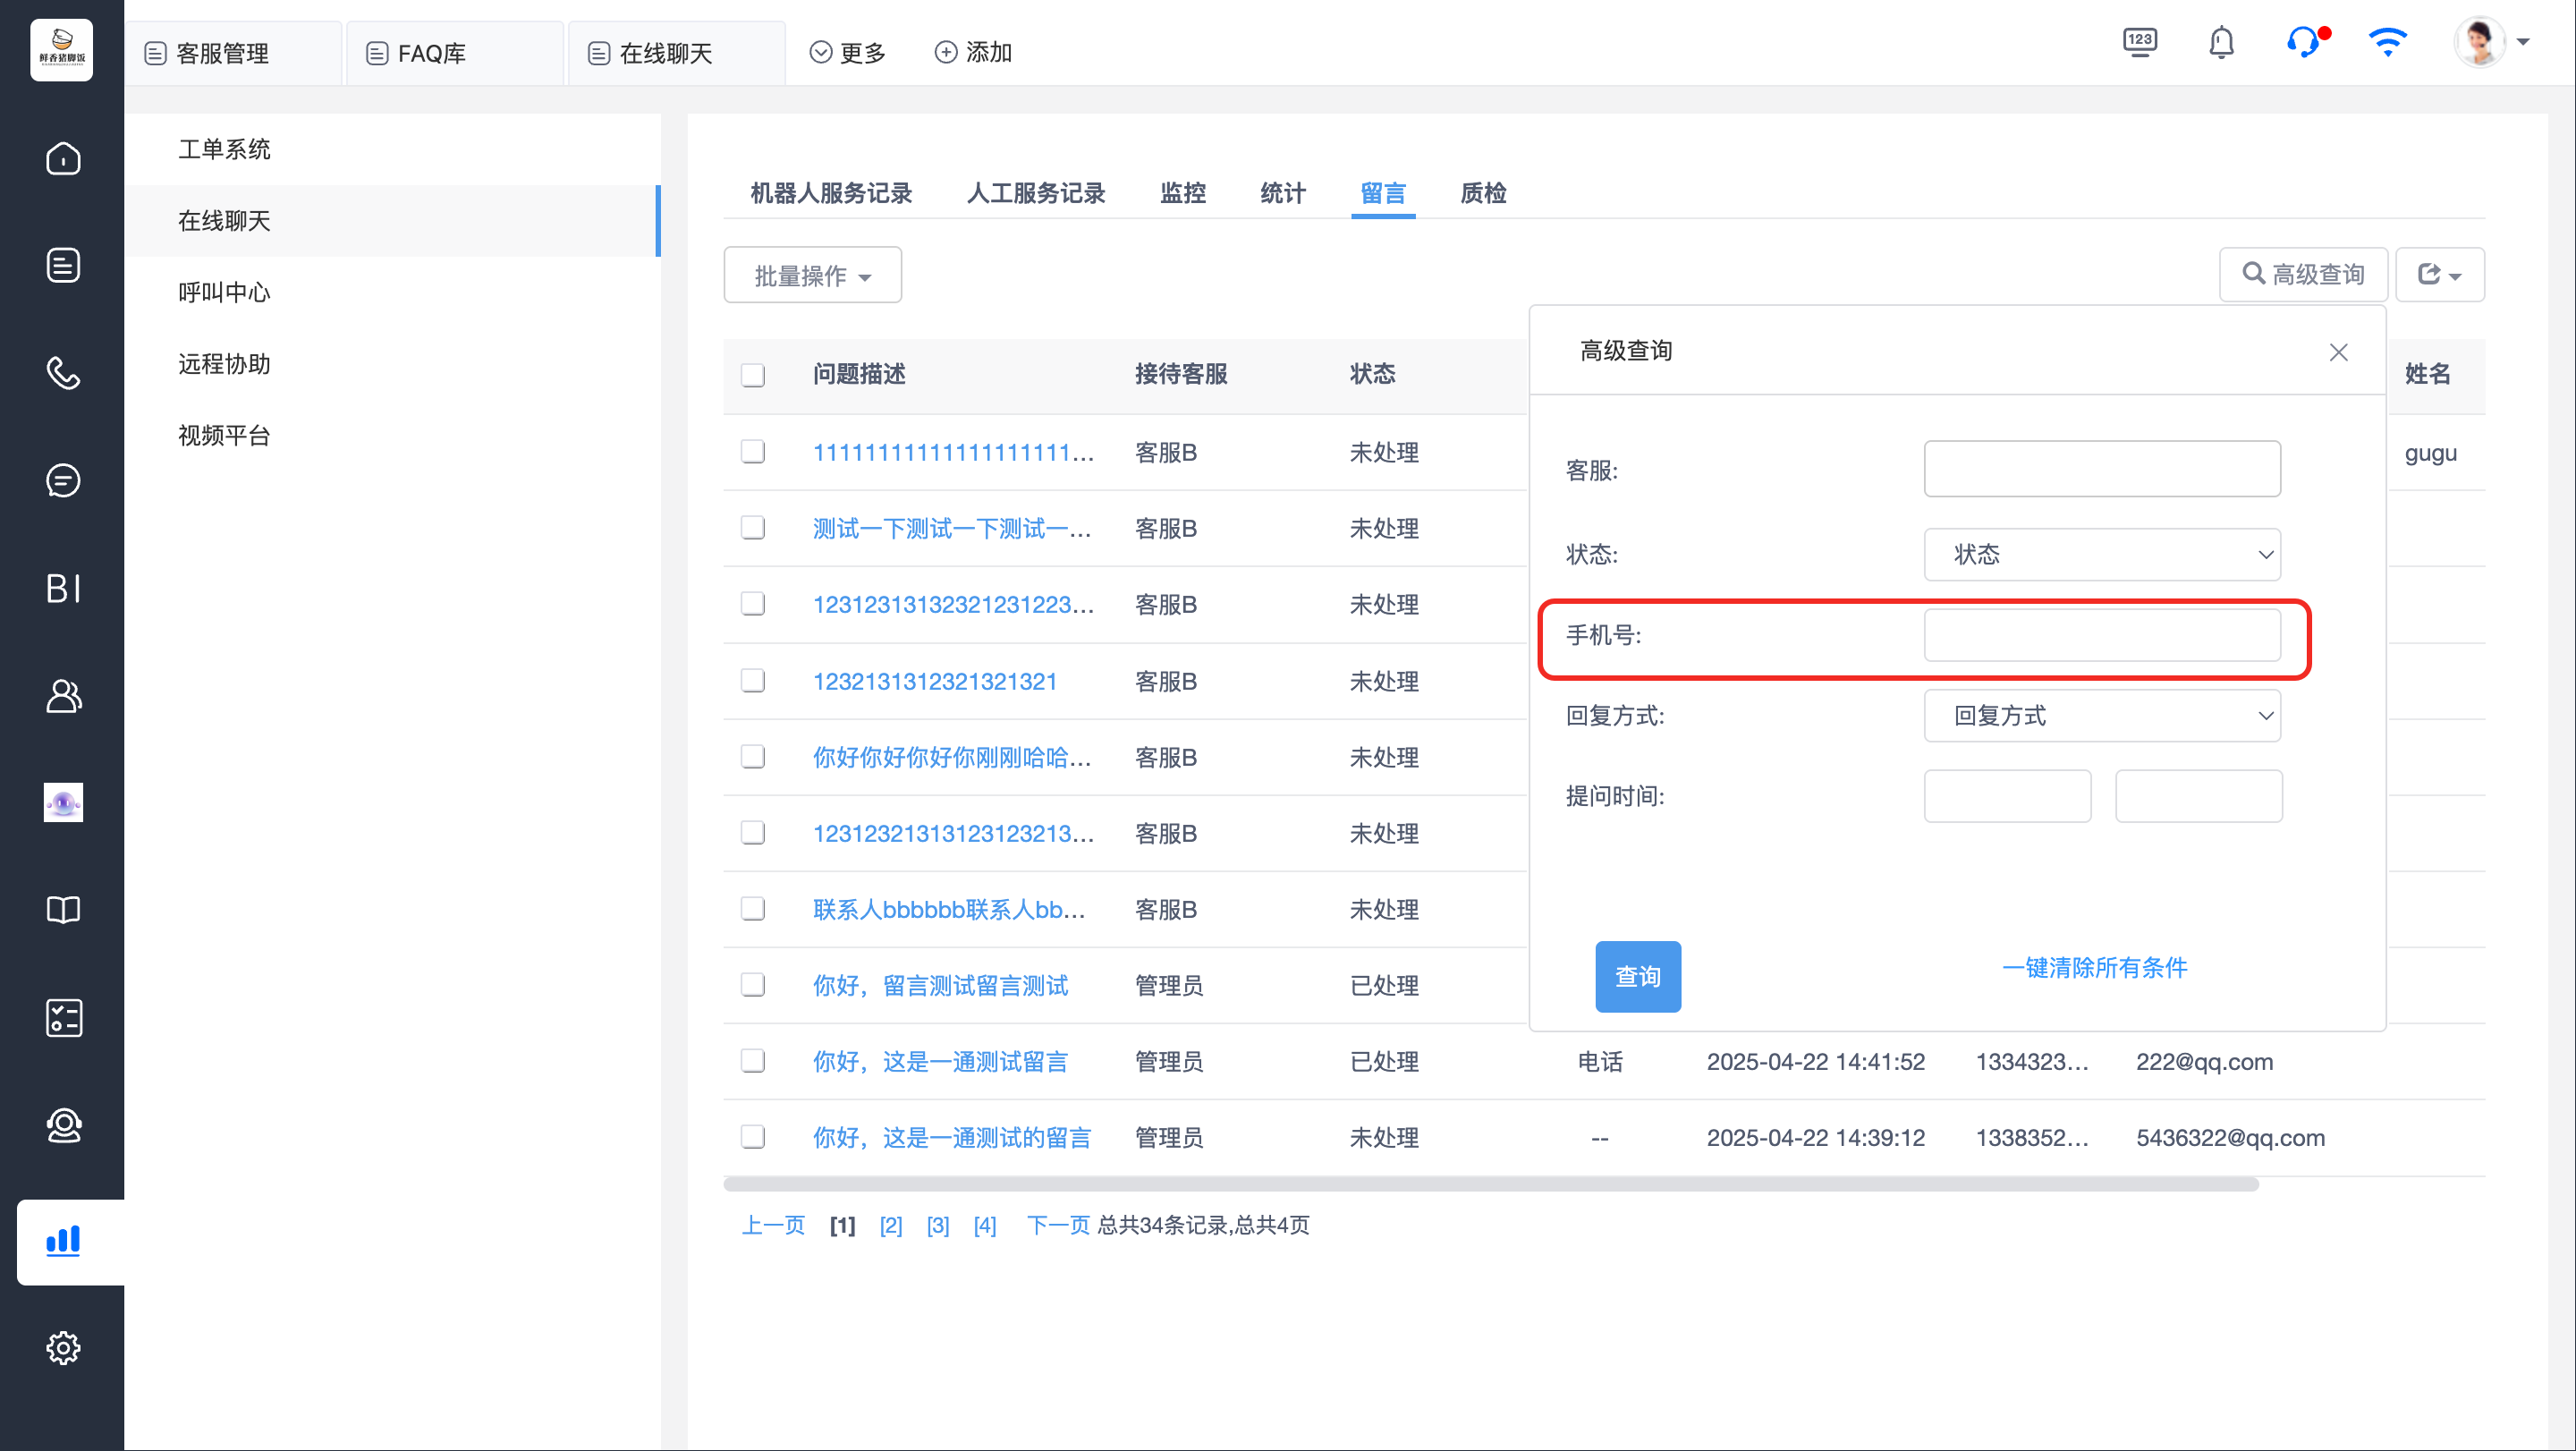The image size is (2576, 1451).
Task: Open the phone call center icon
Action: pyautogui.click(x=63, y=372)
